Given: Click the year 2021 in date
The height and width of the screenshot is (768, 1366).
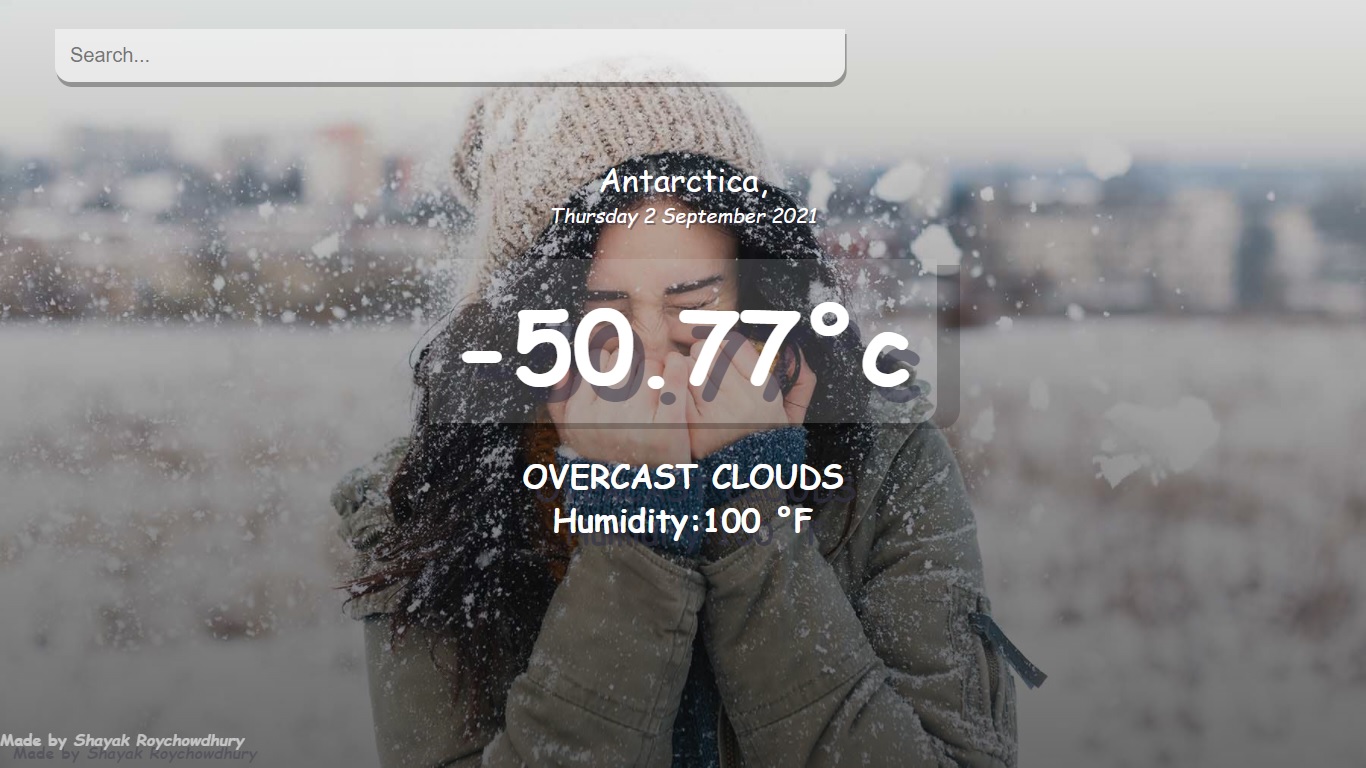Looking at the screenshot, I should (x=795, y=215).
